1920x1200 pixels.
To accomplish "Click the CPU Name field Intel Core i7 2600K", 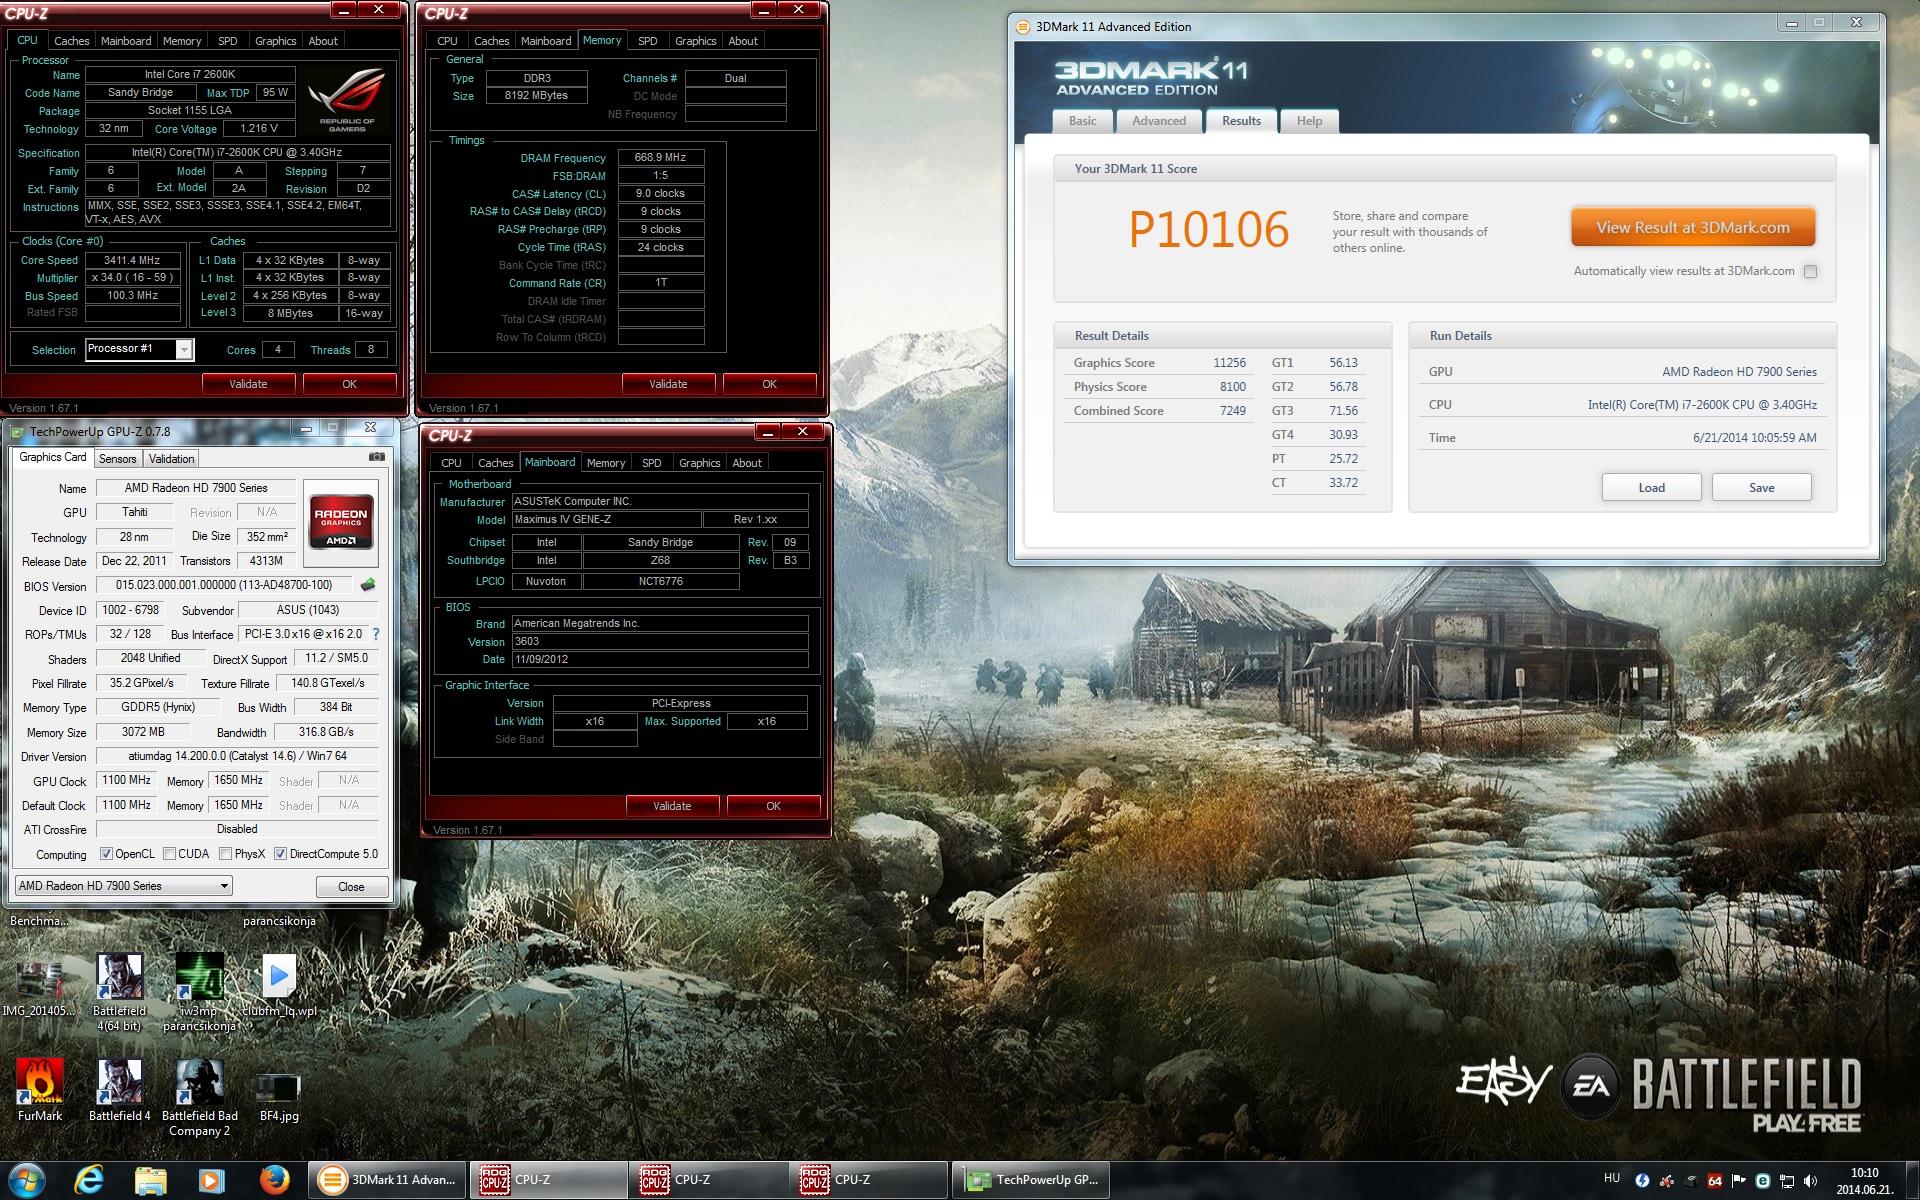I will tap(190, 75).
